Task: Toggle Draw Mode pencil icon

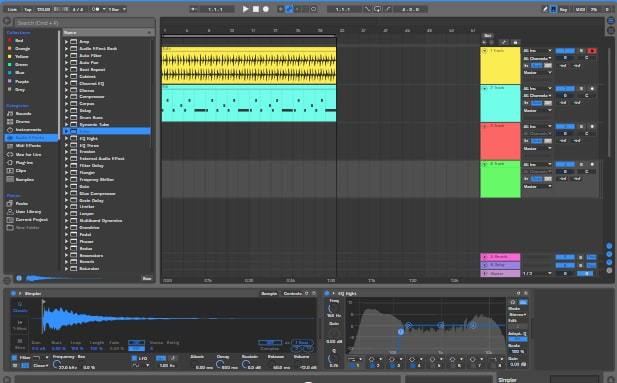Action: pos(545,9)
